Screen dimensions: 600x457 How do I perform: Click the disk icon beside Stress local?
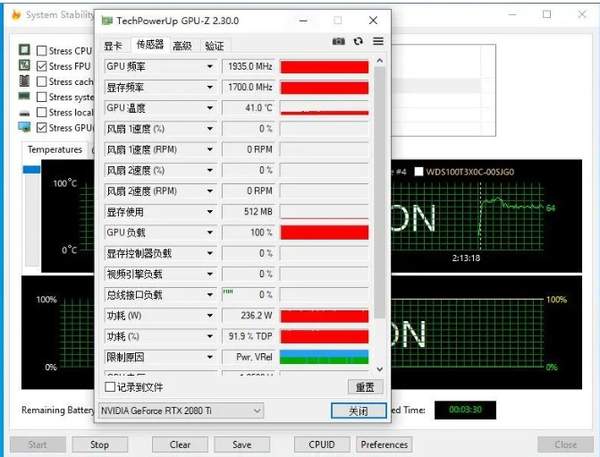coord(24,113)
